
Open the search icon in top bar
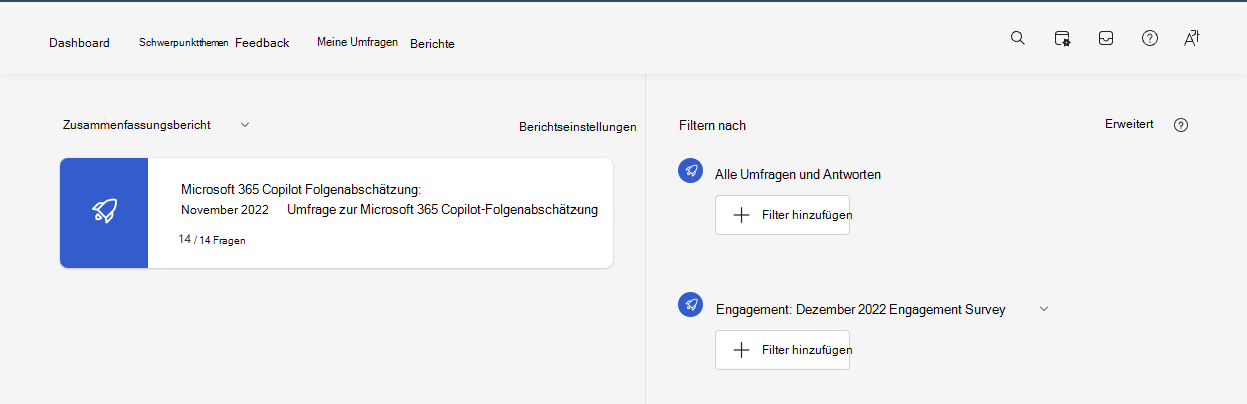pyautogui.click(x=1018, y=38)
